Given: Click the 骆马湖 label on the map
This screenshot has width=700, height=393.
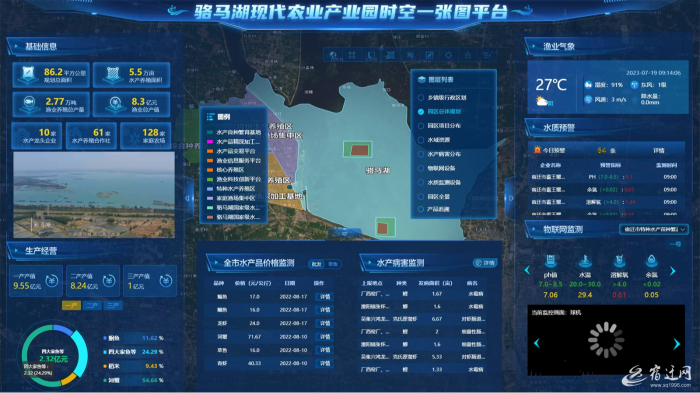Looking at the screenshot, I should (378, 171).
